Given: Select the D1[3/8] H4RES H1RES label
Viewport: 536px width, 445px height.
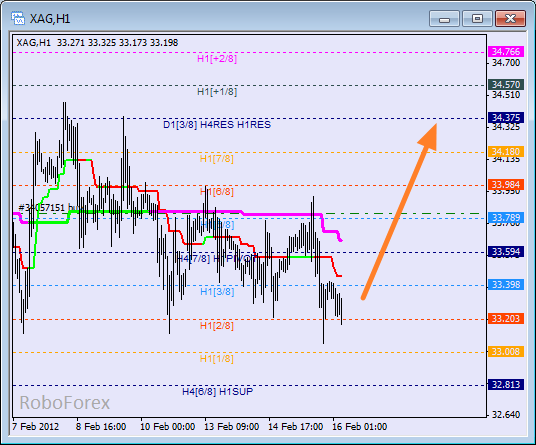Looking at the screenshot, I should click(217, 125).
